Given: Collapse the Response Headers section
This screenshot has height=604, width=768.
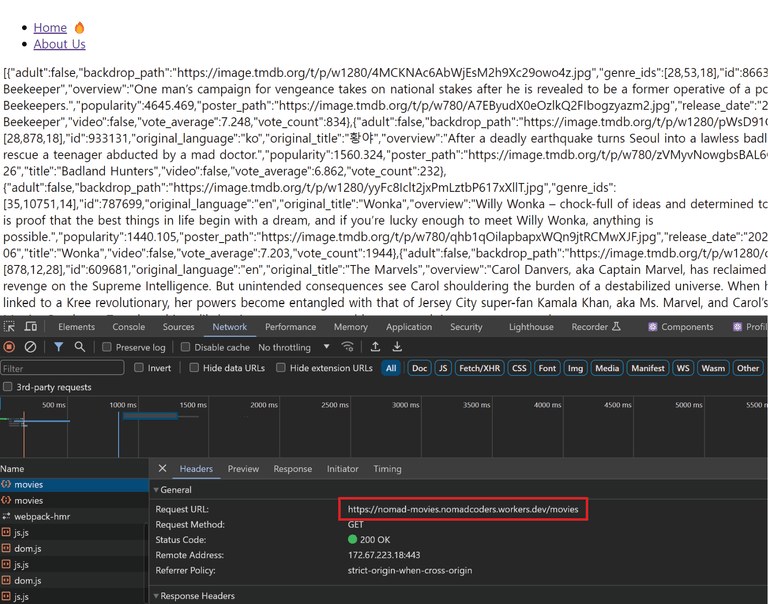Looking at the screenshot, I should point(194,596).
